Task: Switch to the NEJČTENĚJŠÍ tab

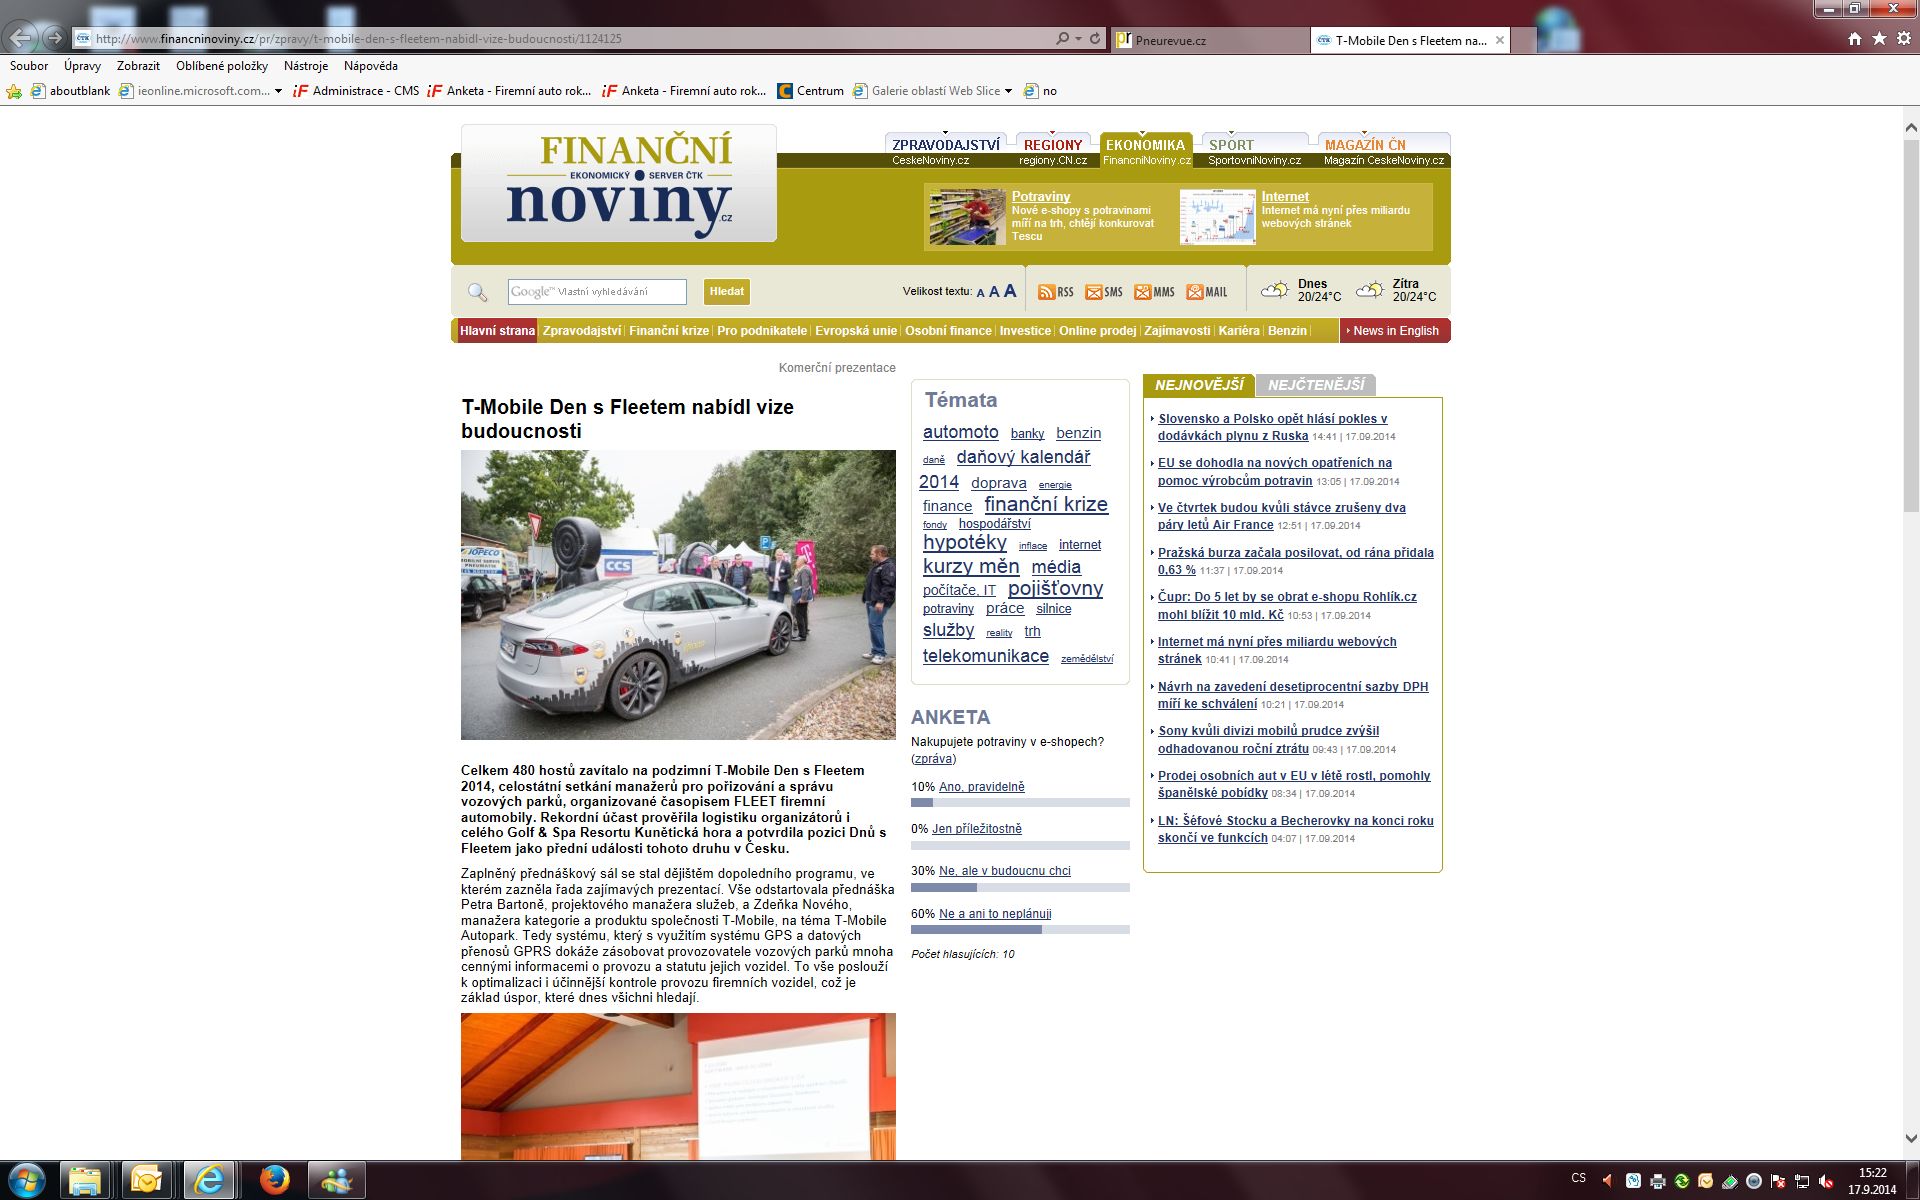Action: tap(1316, 385)
